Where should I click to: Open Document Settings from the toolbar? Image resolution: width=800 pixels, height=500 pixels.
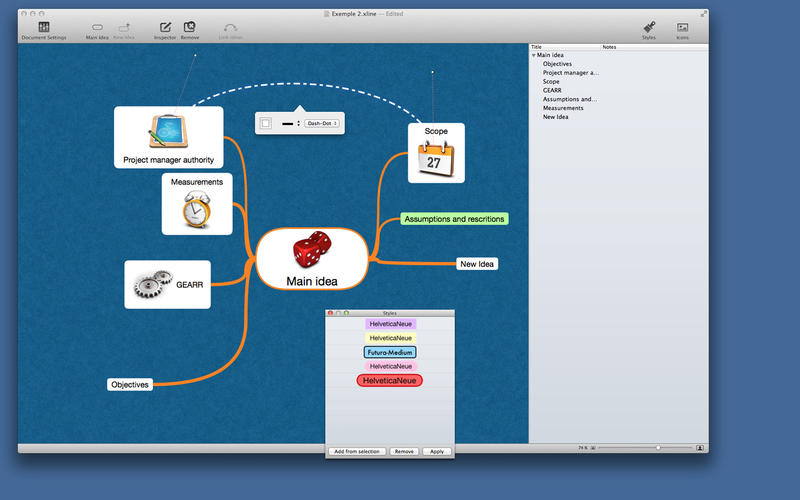[x=43, y=27]
